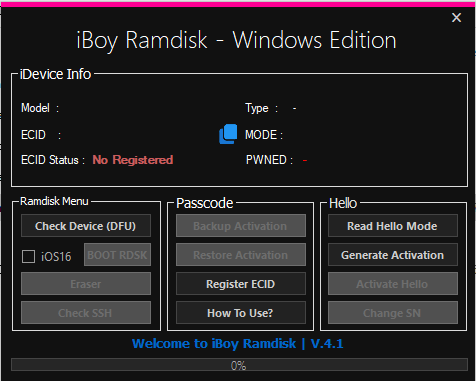Open Register ECID
This screenshot has height=381, width=476.
241,284
